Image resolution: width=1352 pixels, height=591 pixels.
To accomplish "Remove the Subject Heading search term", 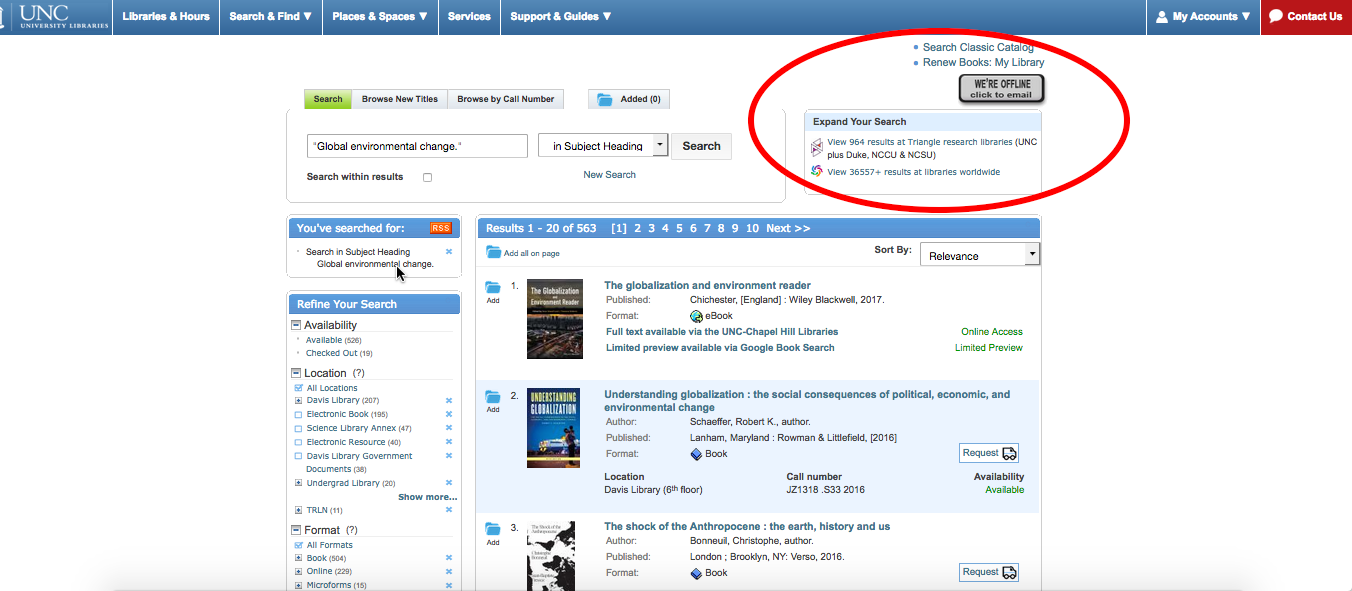I will coord(449,252).
